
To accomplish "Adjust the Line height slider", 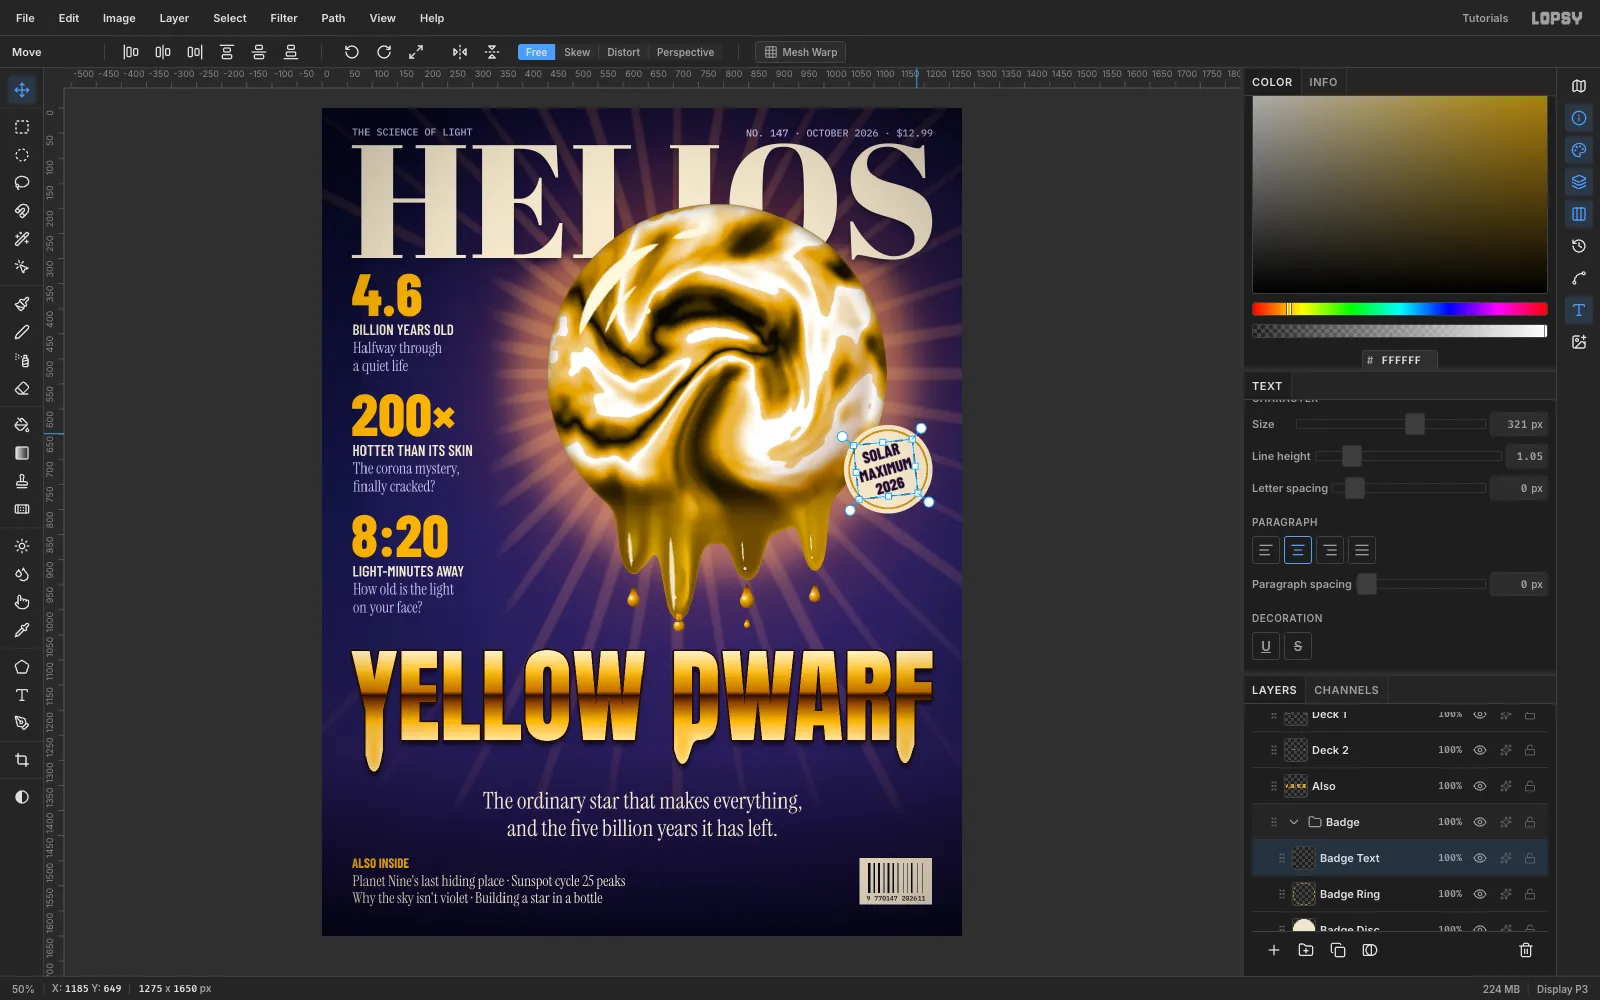I will coord(1408,456).
